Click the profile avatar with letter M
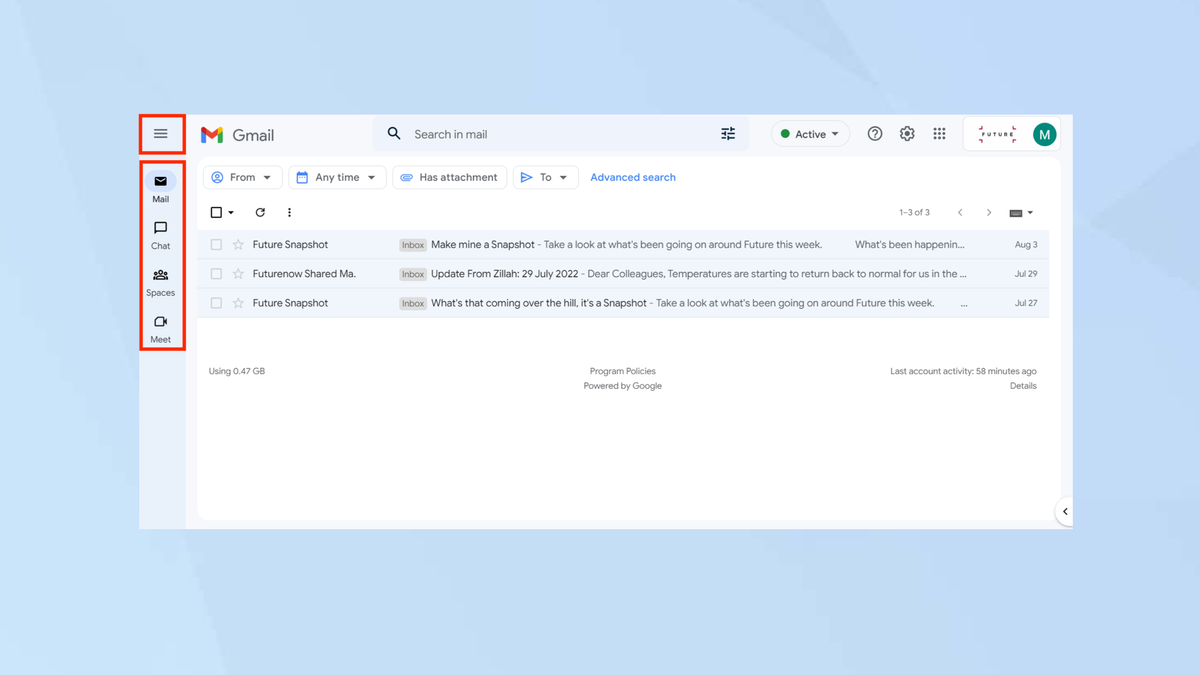 1044,133
